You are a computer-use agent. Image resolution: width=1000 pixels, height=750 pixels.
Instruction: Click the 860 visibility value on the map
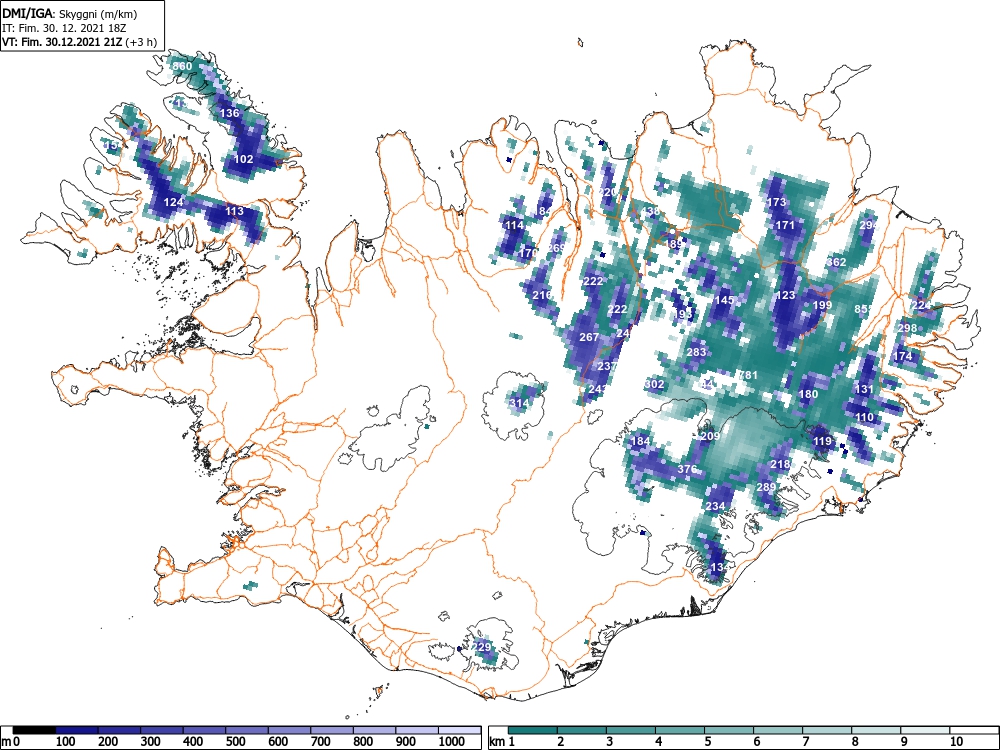pos(182,66)
